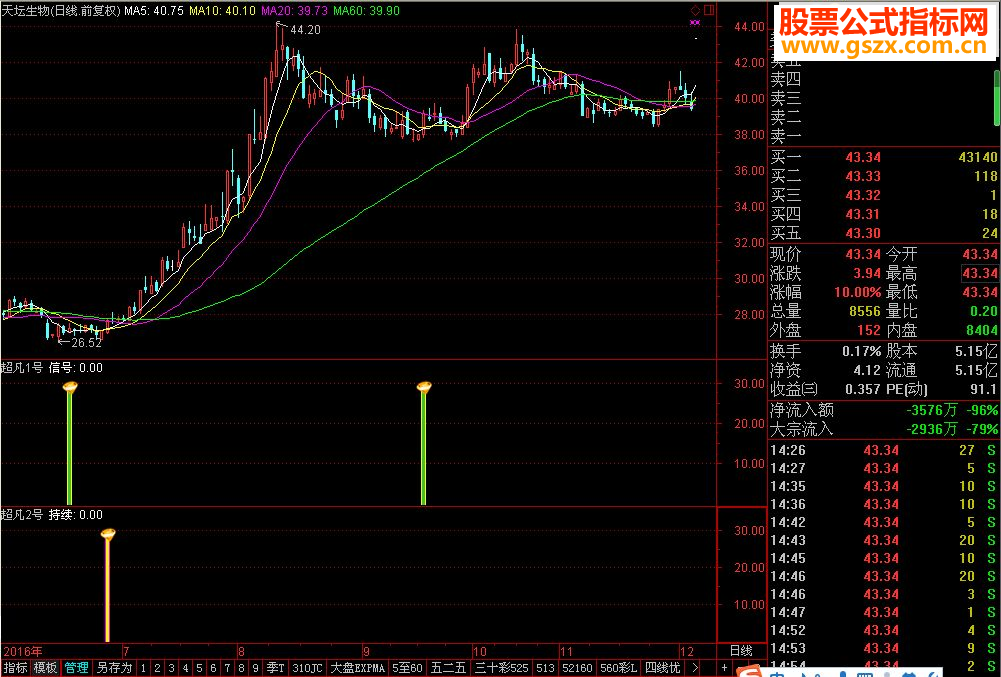Click the 2016年 date axis label
The image size is (1001, 677).
pos(22,652)
